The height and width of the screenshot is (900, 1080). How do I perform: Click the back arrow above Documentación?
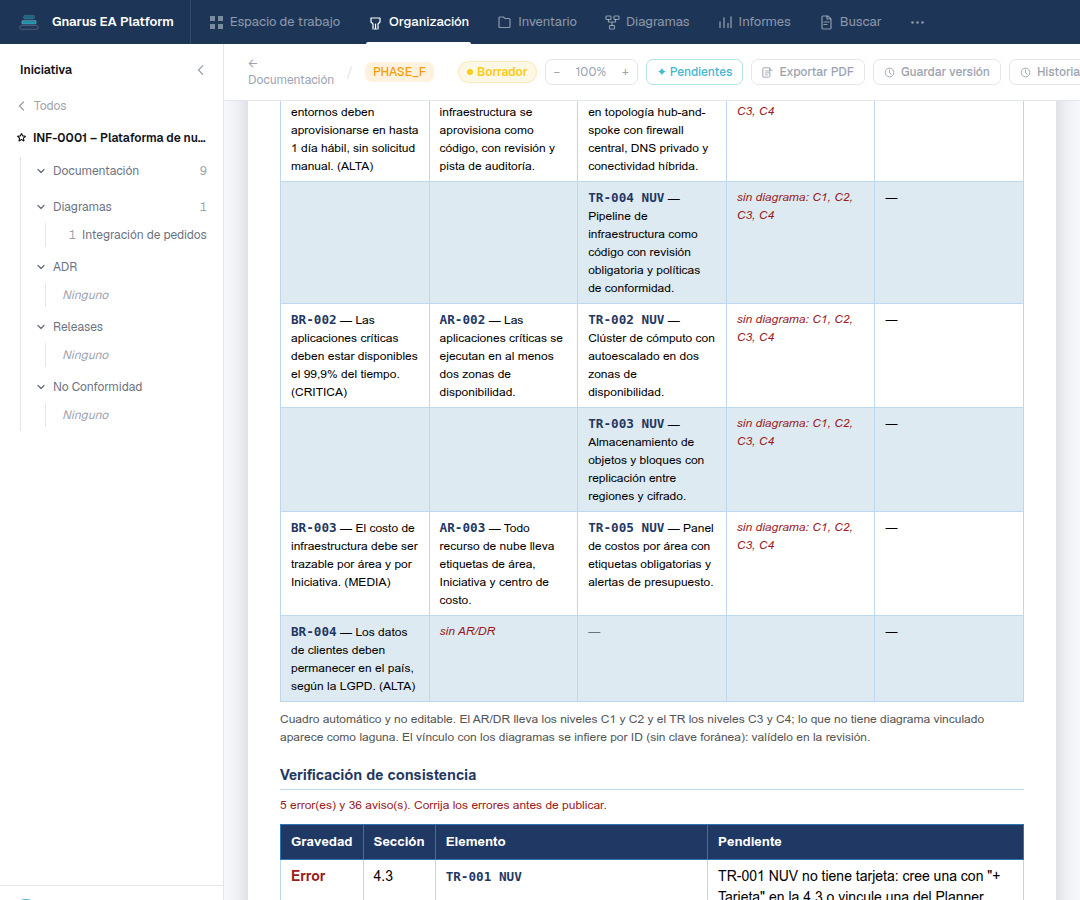pos(253,63)
